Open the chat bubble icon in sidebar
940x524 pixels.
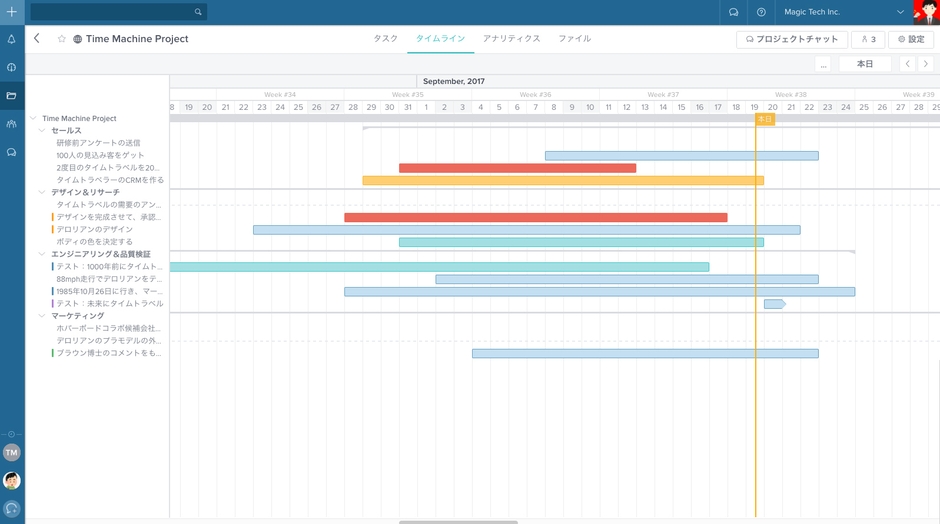click(x=12, y=153)
